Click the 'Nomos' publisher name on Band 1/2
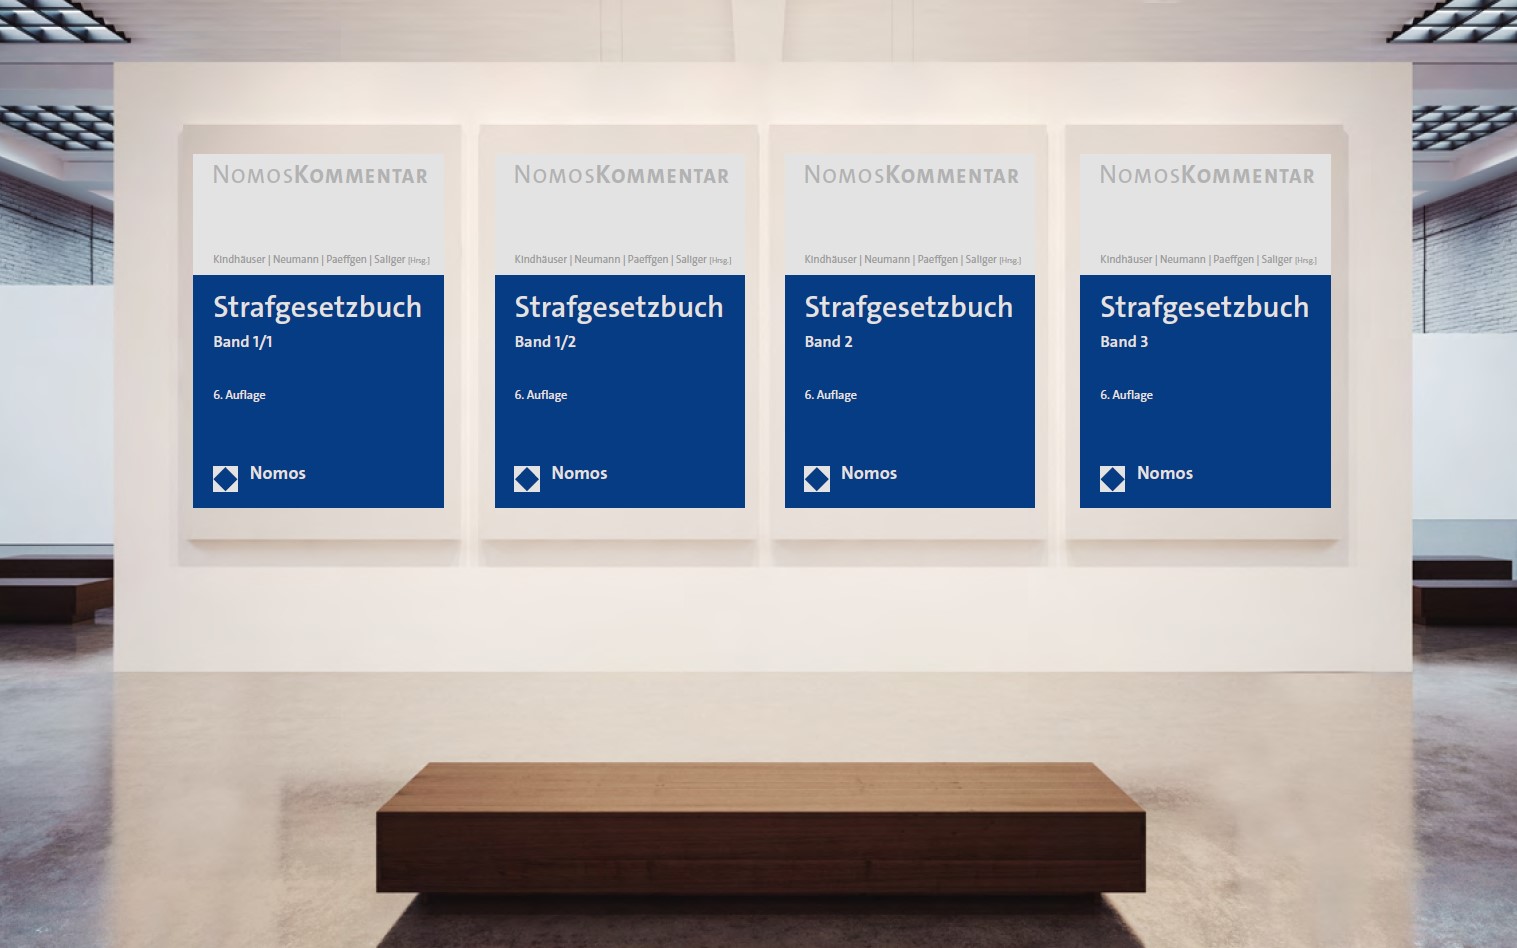Viewport: 1517px width, 948px height. coord(579,473)
